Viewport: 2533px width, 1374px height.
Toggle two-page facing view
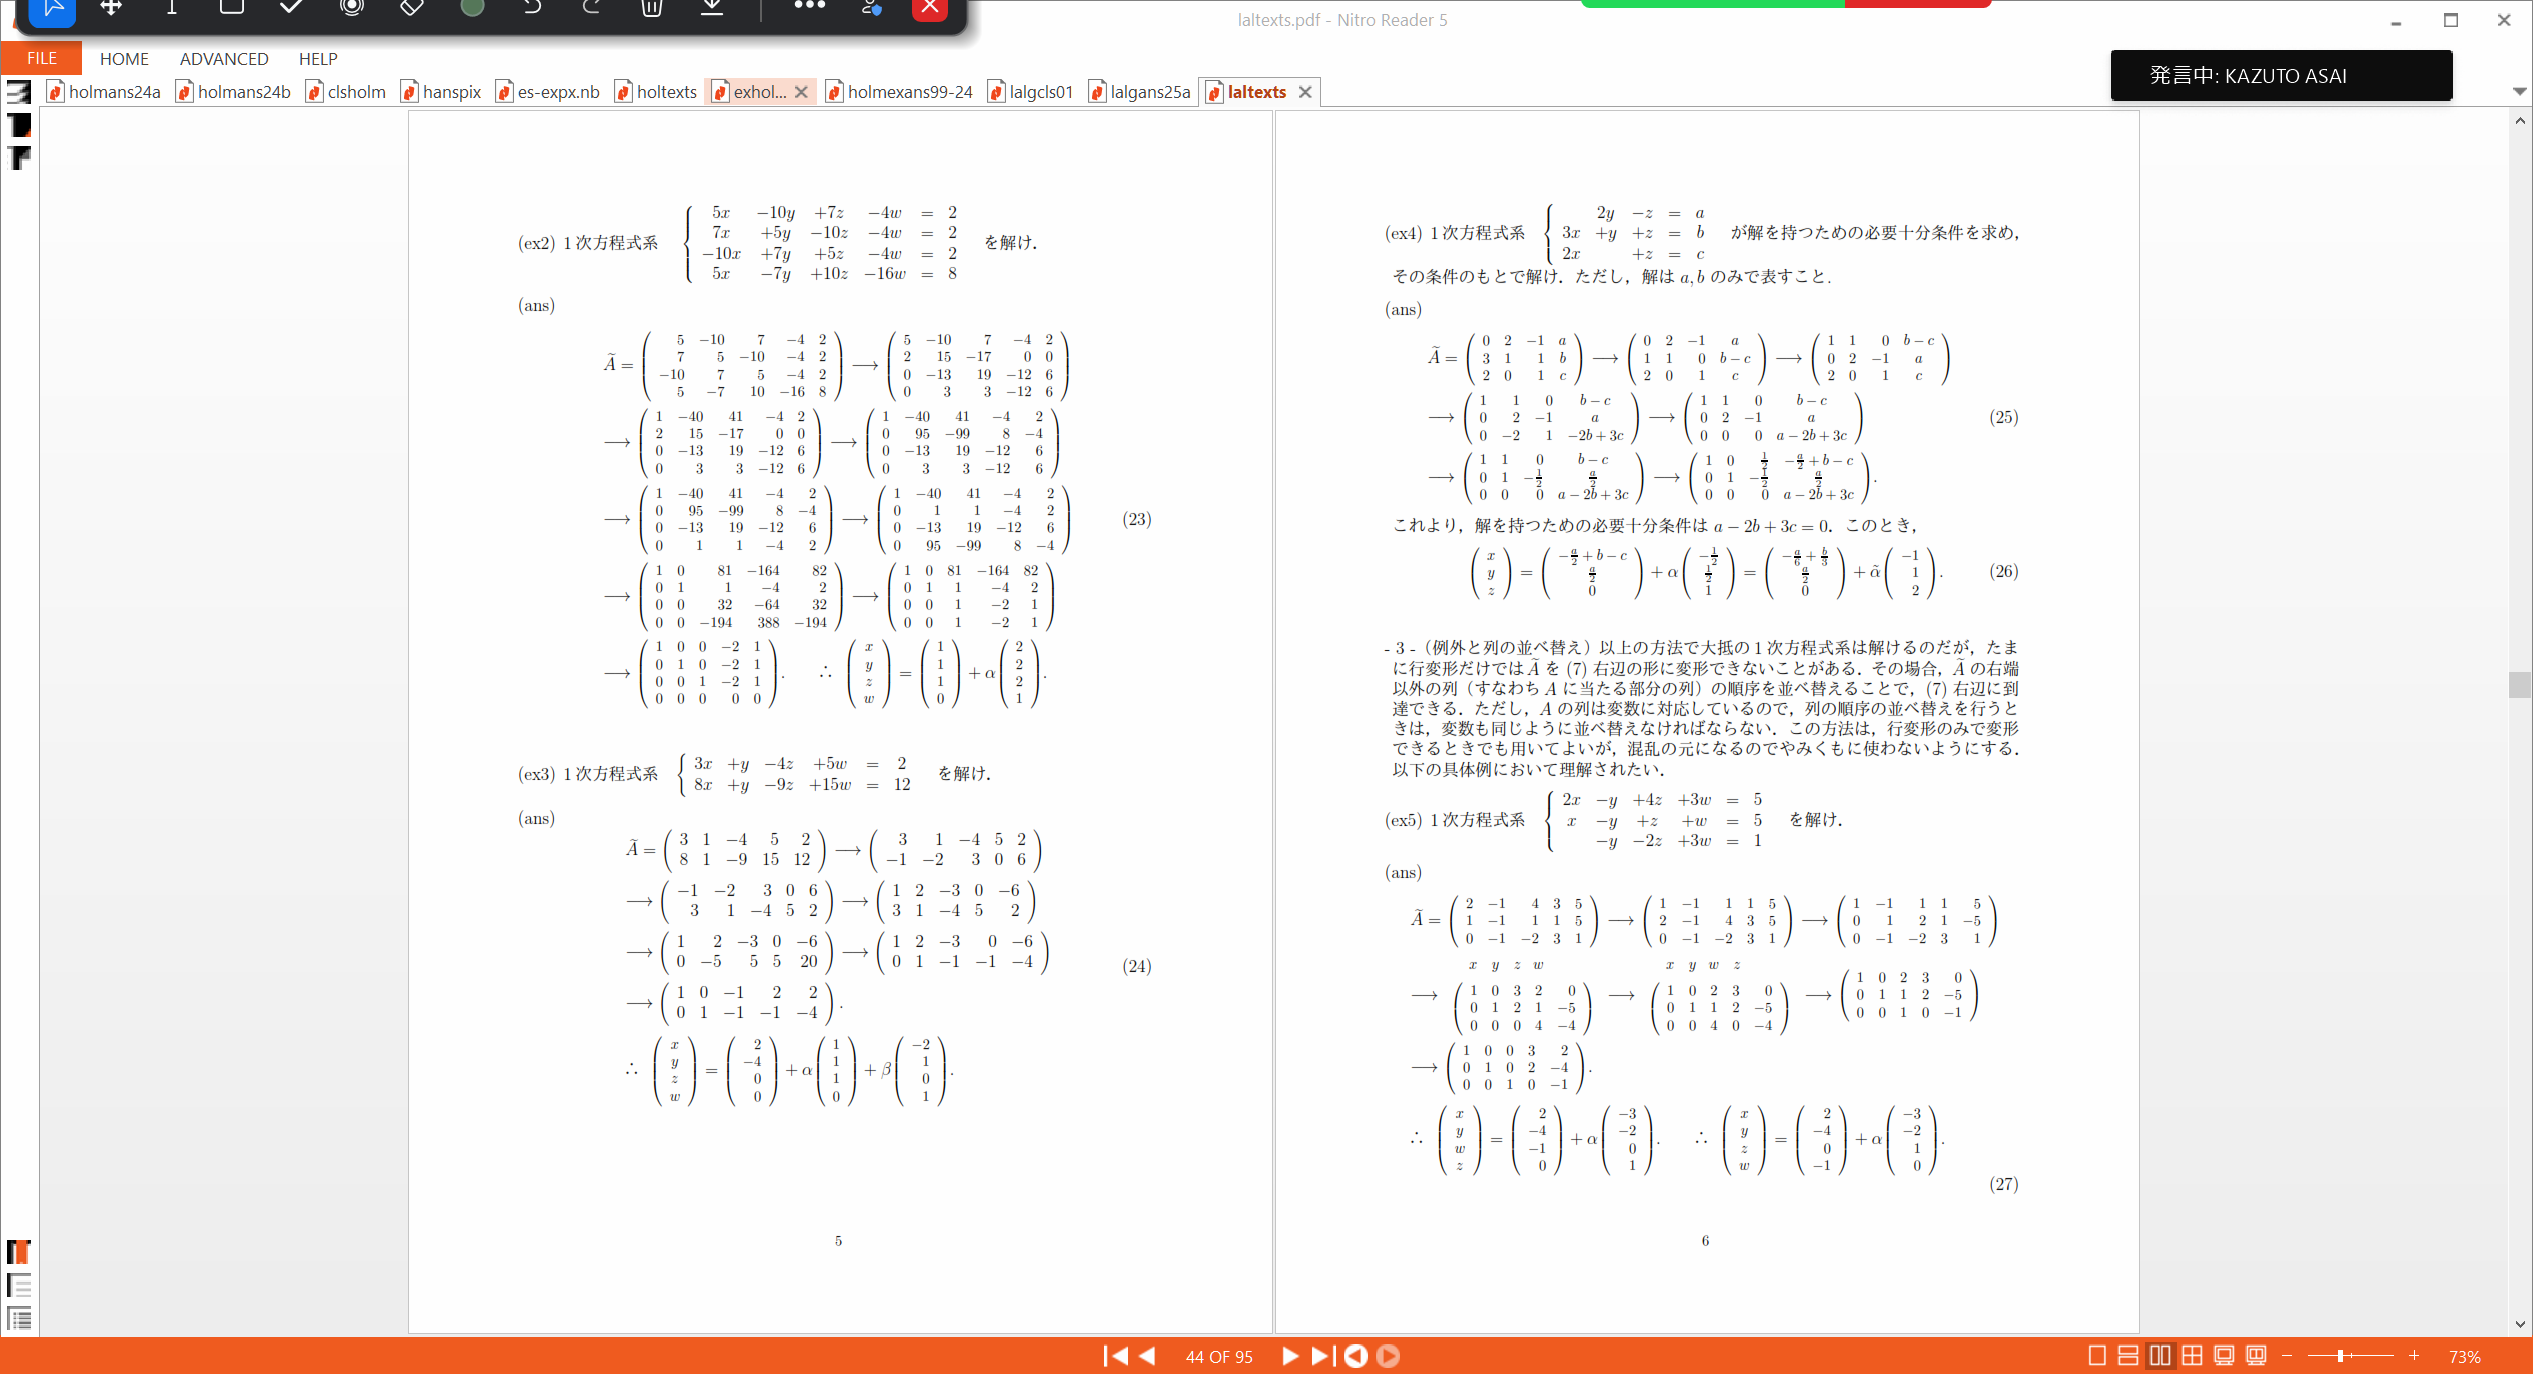2160,1356
